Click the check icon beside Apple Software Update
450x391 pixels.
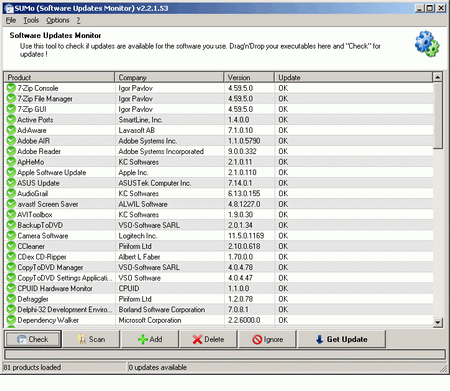point(11,172)
